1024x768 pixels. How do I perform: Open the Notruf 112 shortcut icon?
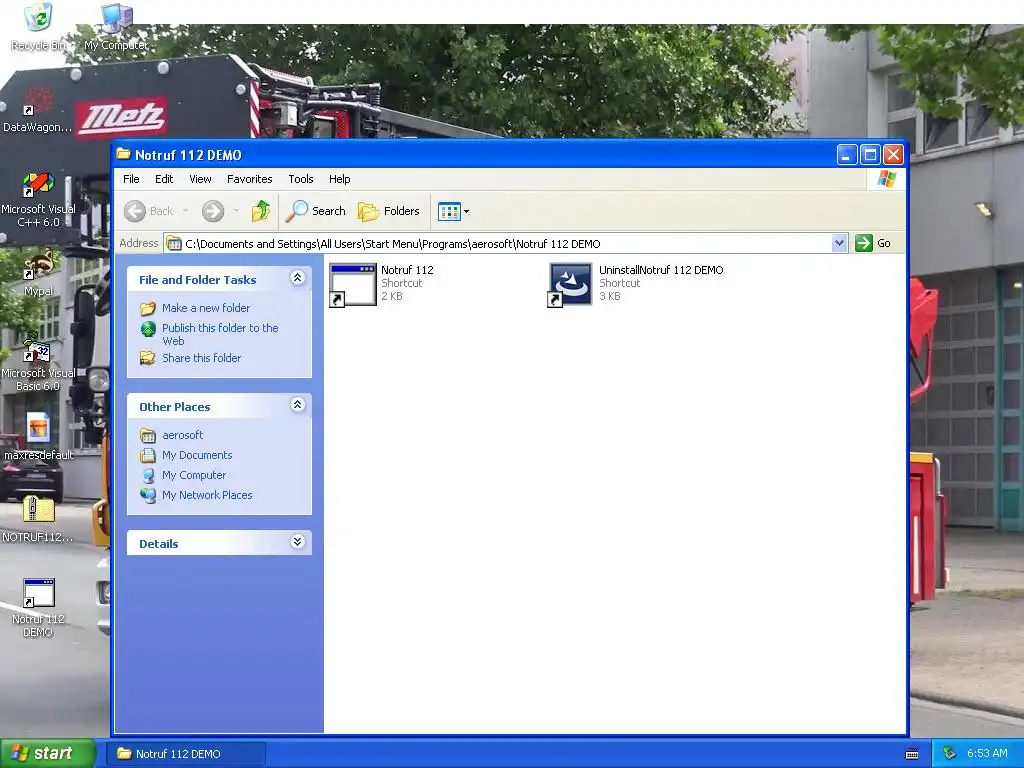pyautogui.click(x=353, y=284)
